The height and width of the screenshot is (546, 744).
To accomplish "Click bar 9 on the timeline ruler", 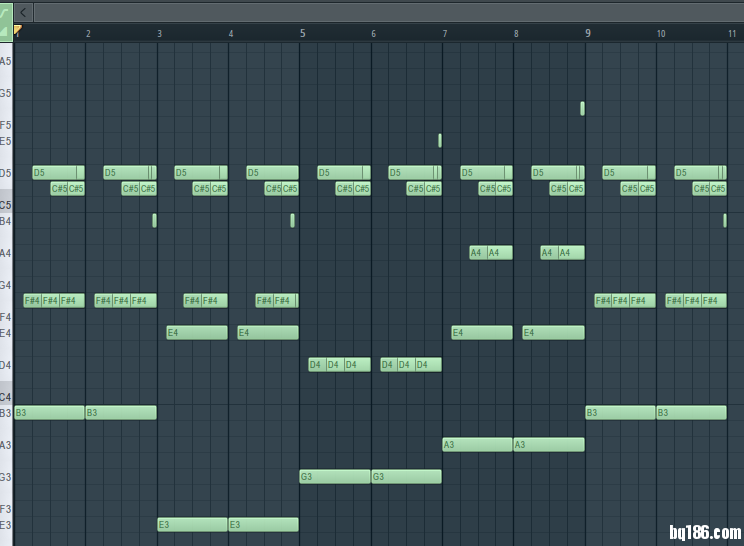I will tap(588, 33).
